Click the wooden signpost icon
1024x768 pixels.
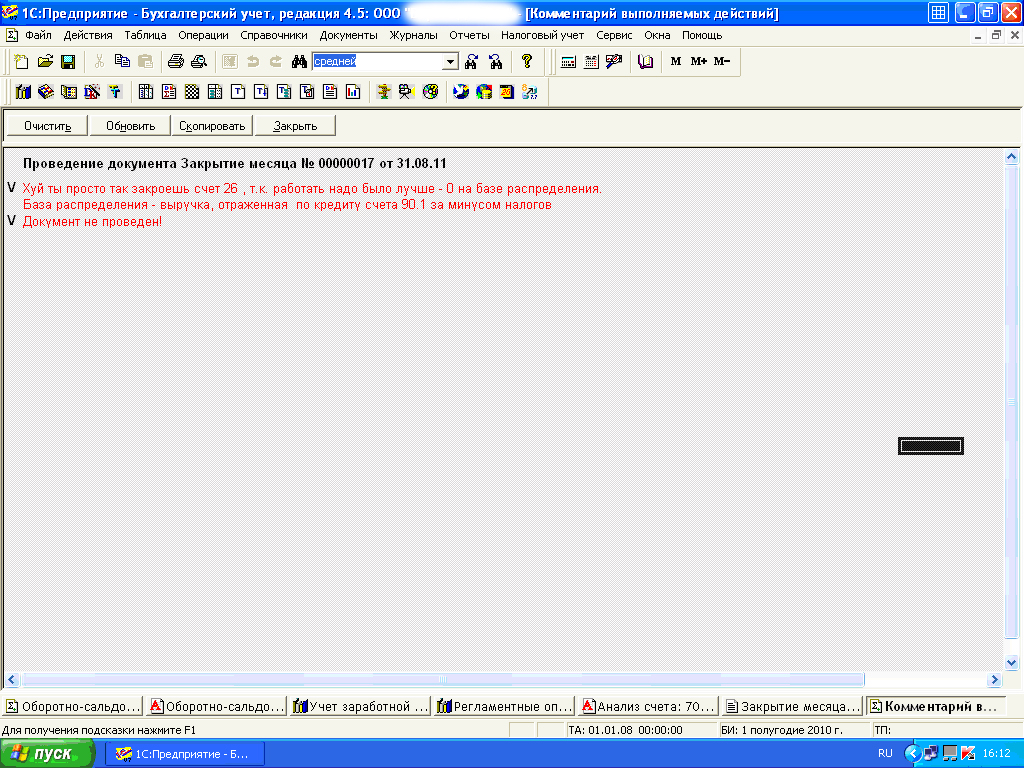384,91
